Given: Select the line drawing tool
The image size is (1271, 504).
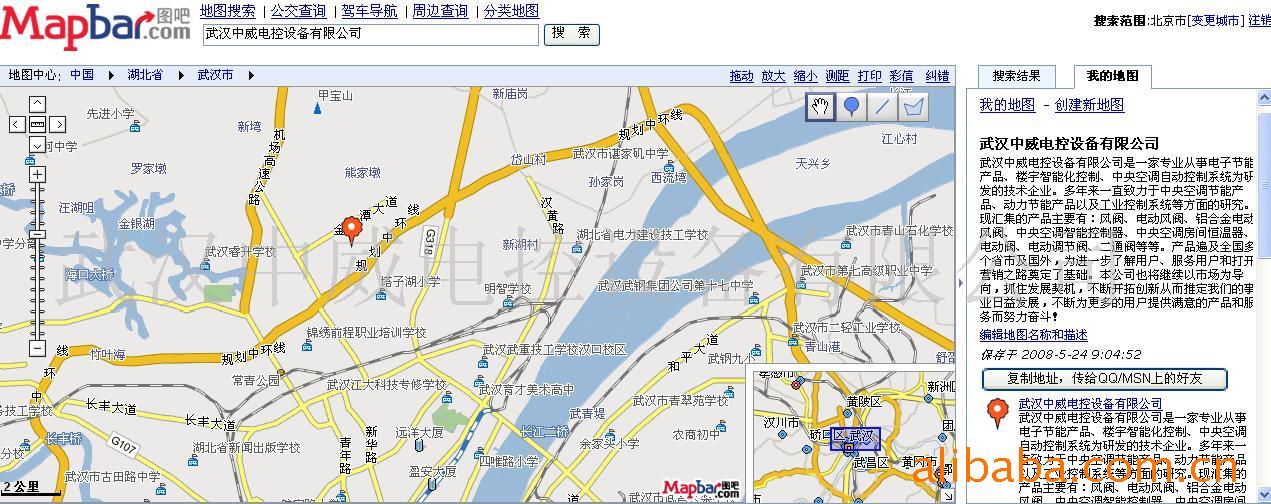Looking at the screenshot, I should pyautogui.click(x=882, y=107).
